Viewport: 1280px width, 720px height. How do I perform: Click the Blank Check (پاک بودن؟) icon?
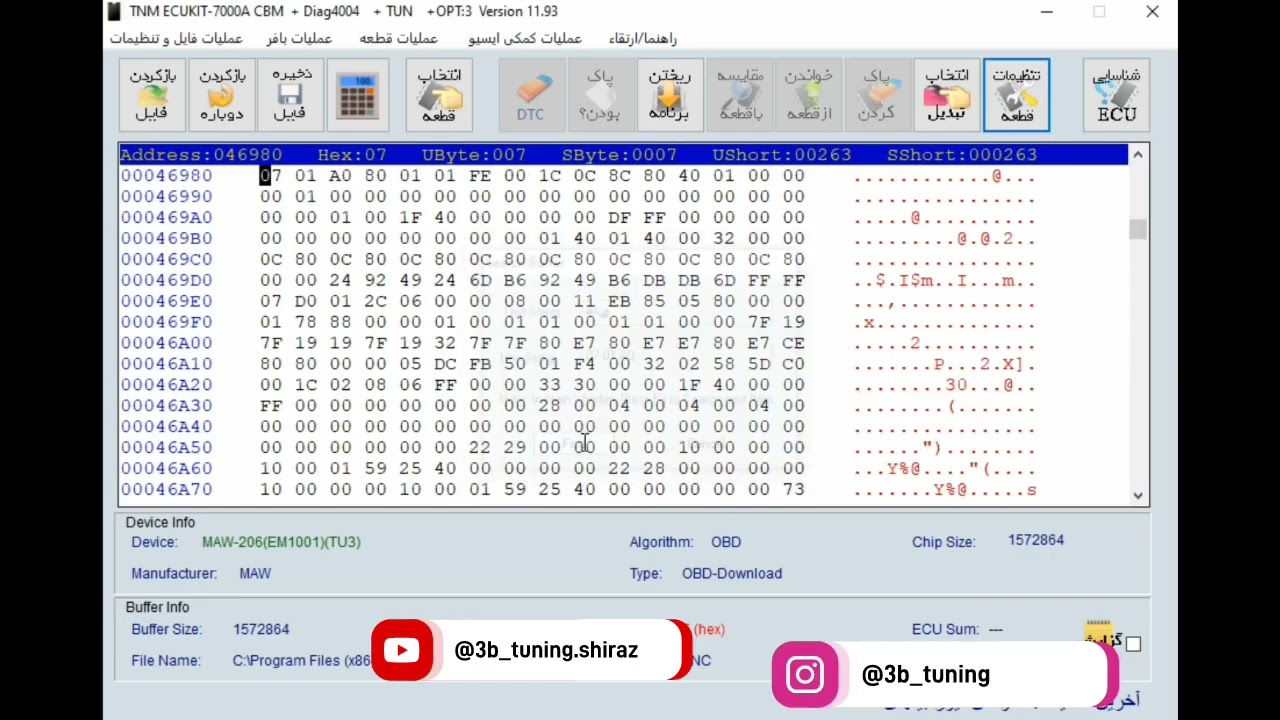(x=599, y=95)
